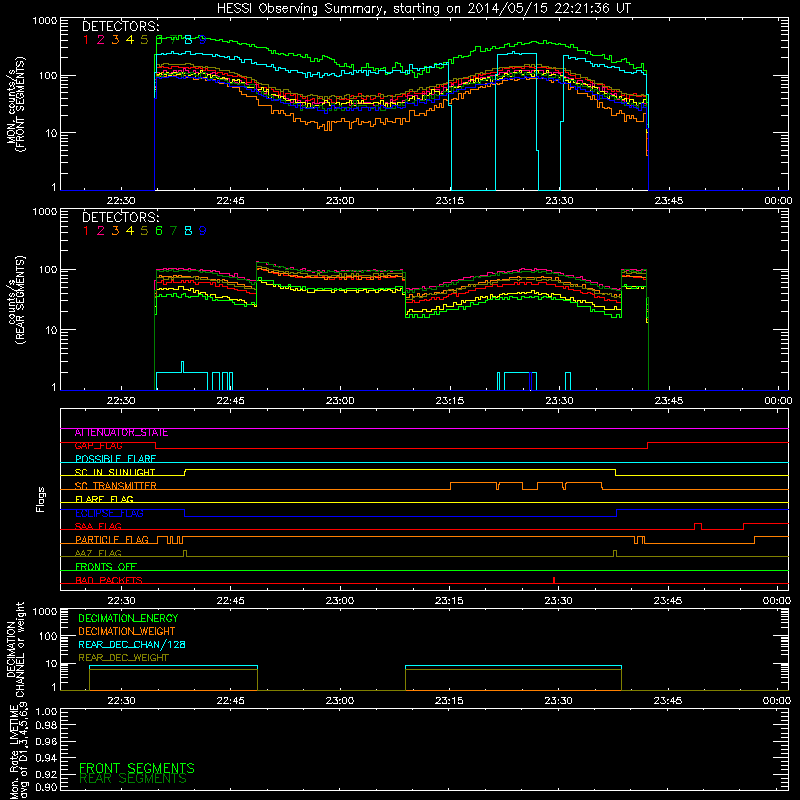Click the POSSIBLE_FLARE flag label
The width and height of the screenshot is (800, 800).
115,459
